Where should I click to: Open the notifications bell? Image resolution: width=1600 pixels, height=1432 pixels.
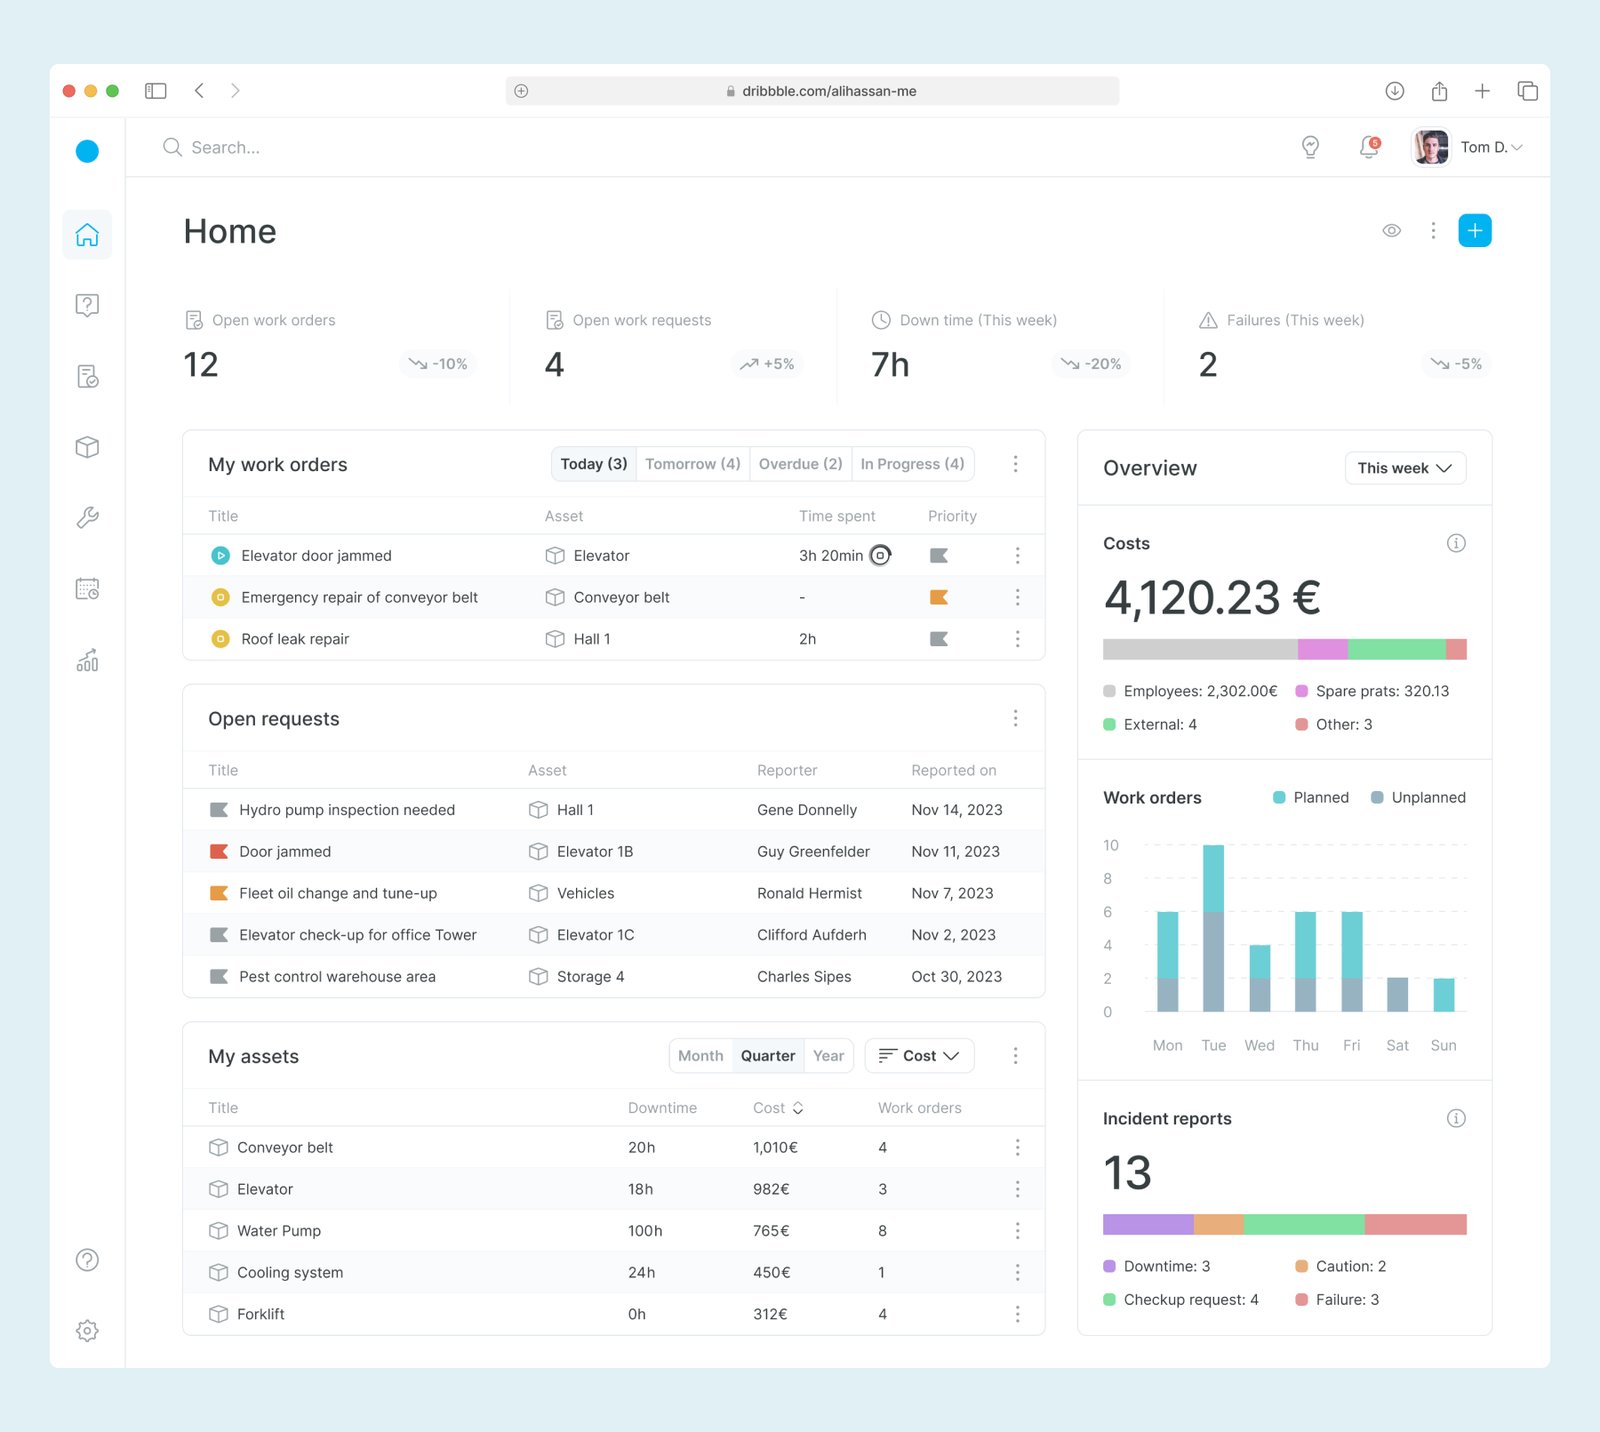pos(1369,147)
